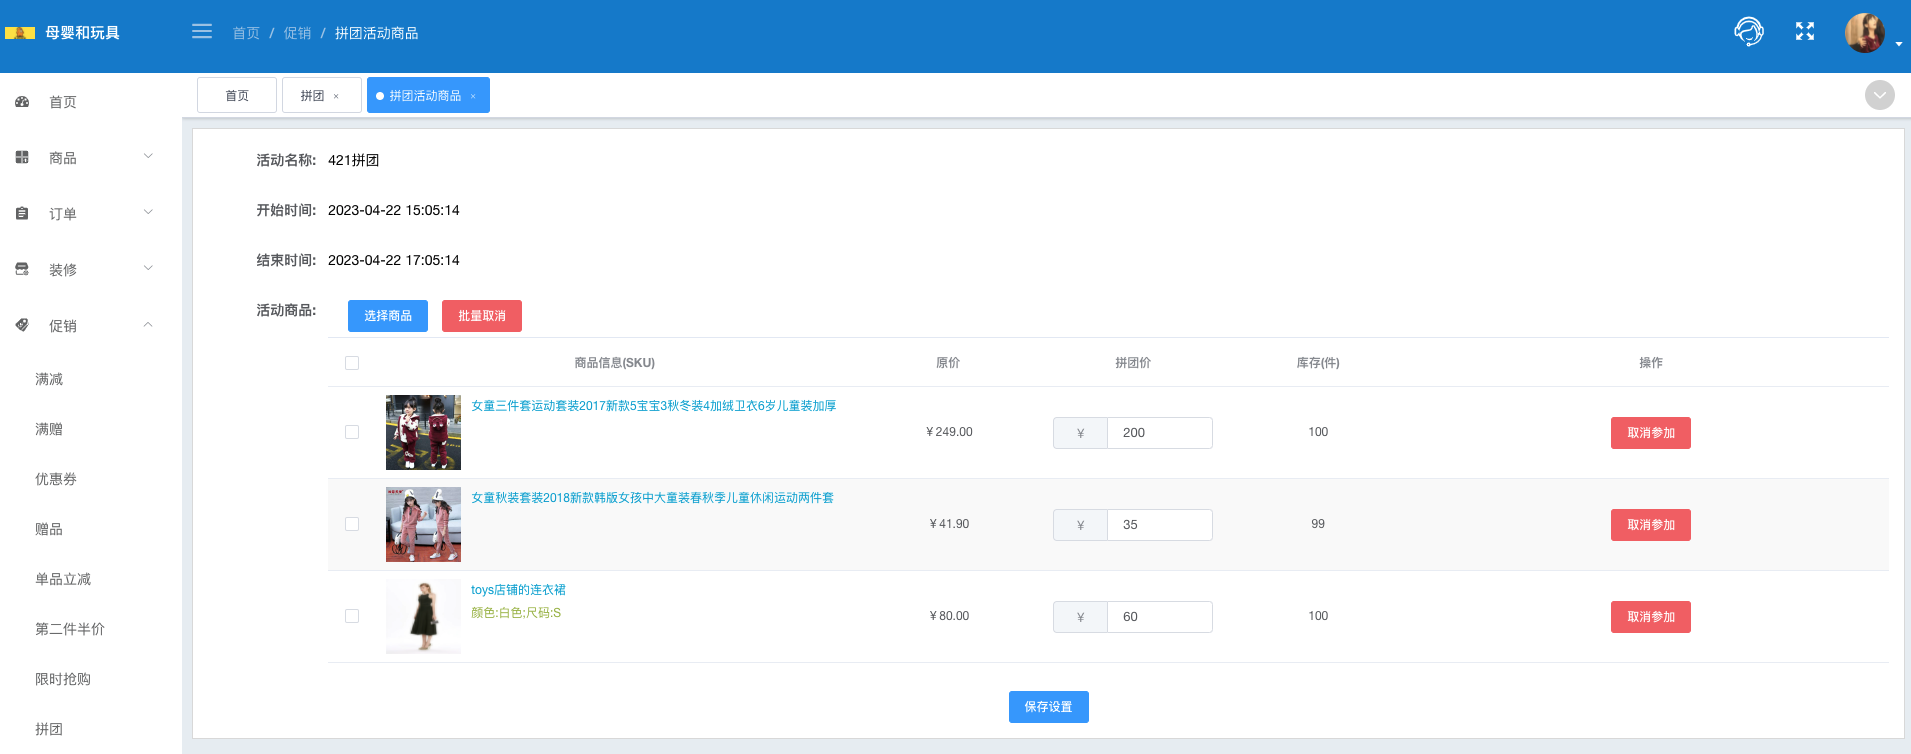Click the red tracksuit girls product thumbnail

tap(423, 432)
